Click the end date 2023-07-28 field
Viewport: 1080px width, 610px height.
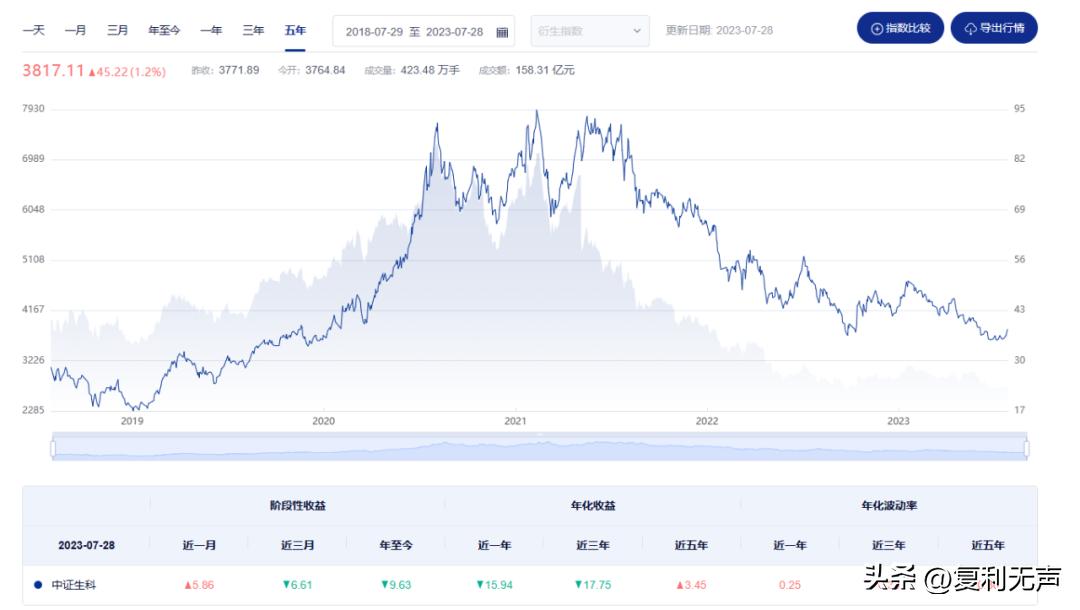point(454,32)
